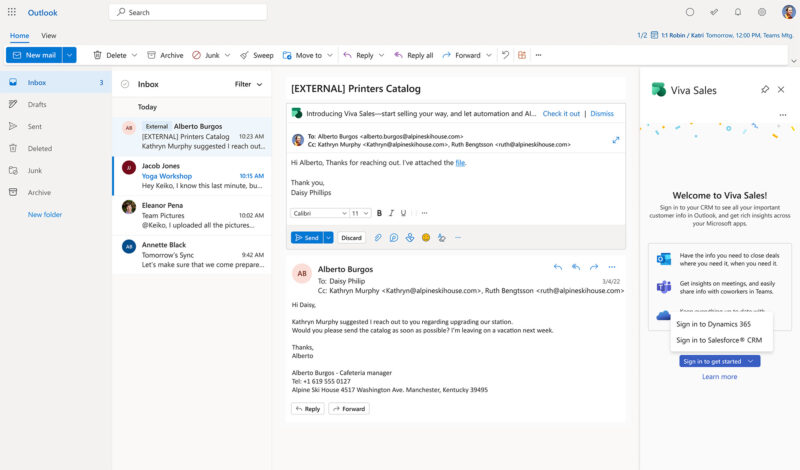The image size is (800, 470).
Task: Click in the Search box
Action: pyautogui.click(x=188, y=12)
